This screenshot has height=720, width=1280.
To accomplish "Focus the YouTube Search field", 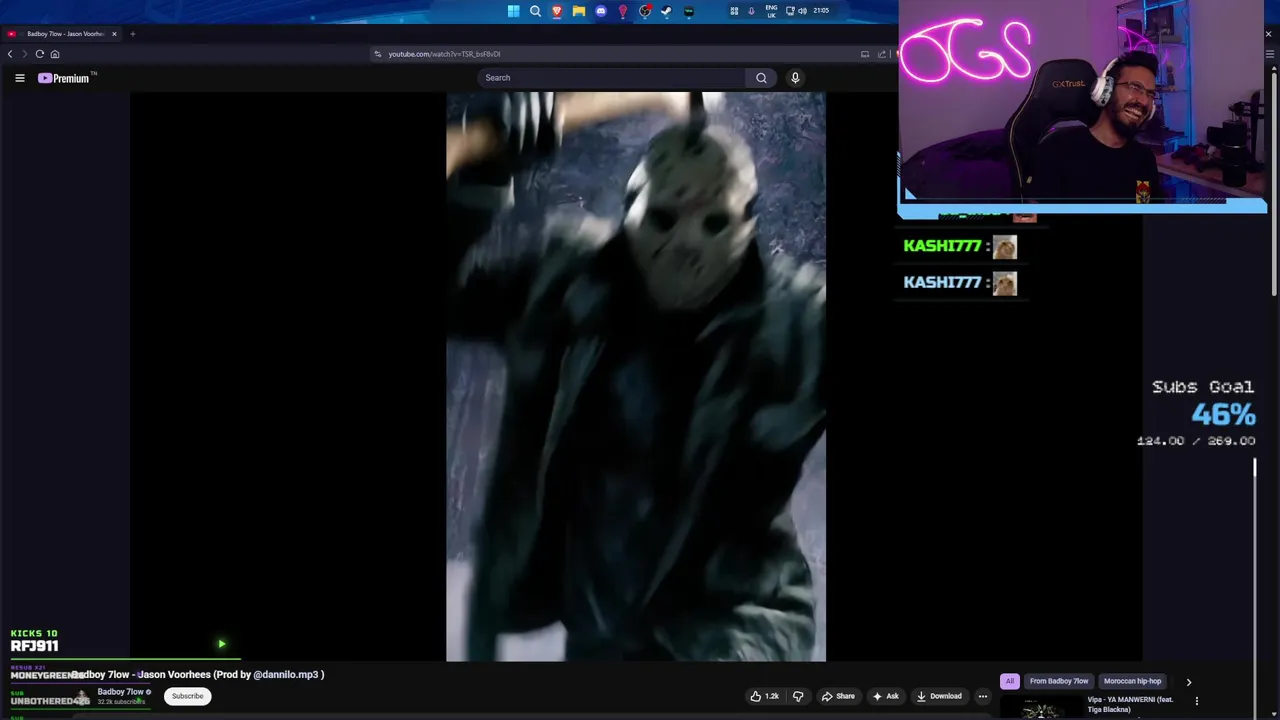I will (x=612, y=78).
